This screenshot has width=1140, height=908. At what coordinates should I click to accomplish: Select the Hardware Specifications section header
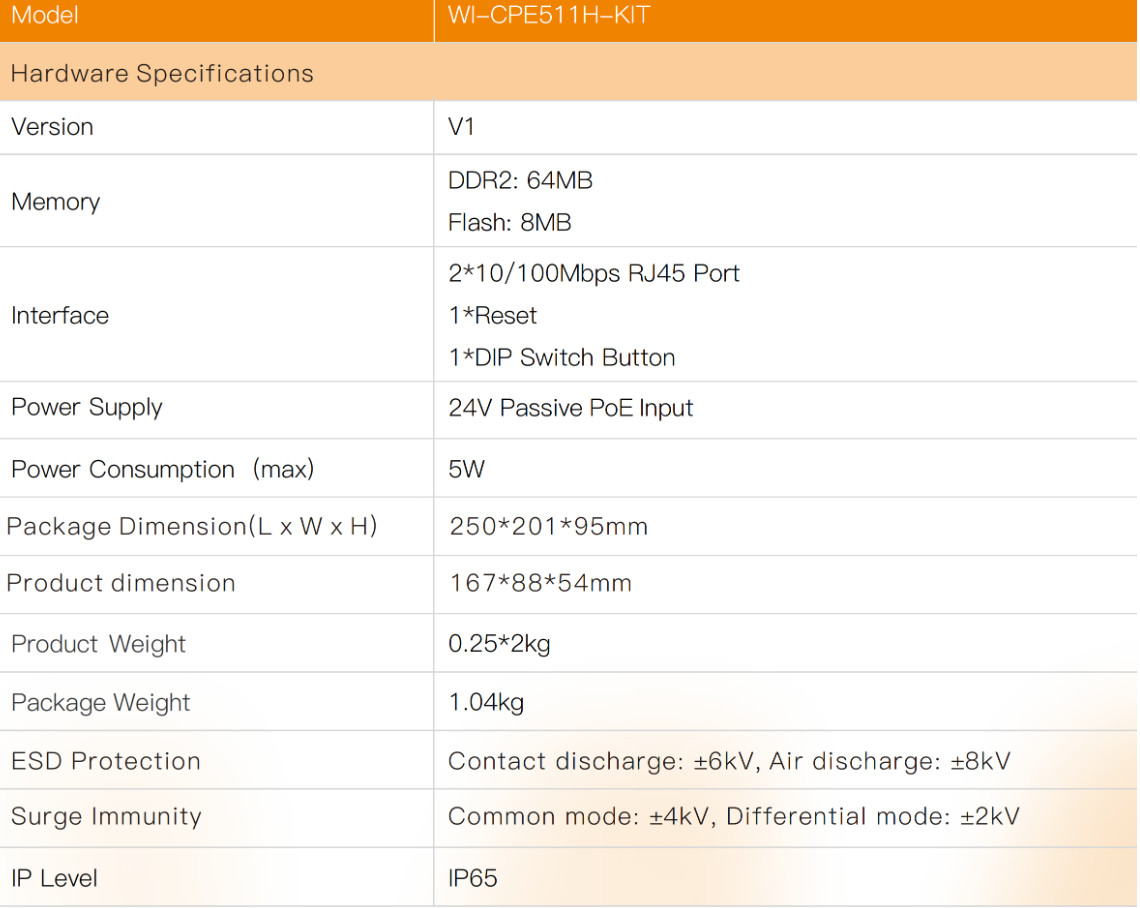(x=162, y=73)
